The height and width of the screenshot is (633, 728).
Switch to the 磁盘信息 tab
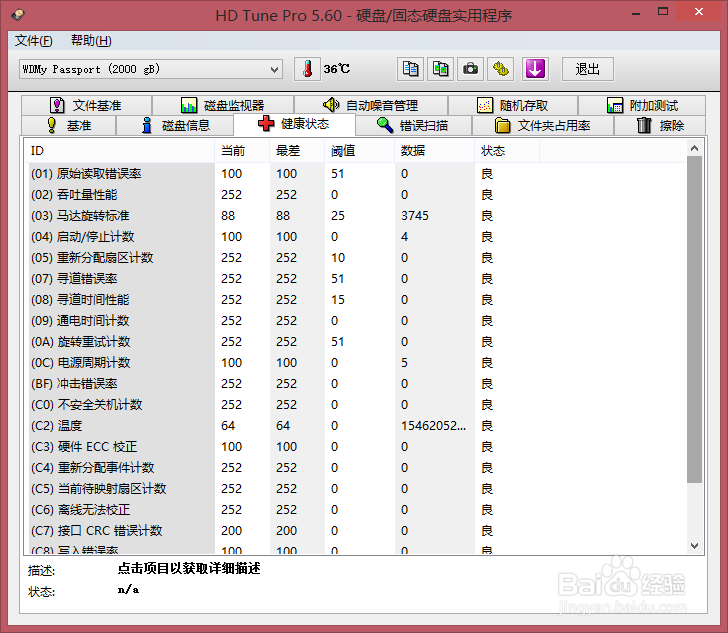click(175, 125)
